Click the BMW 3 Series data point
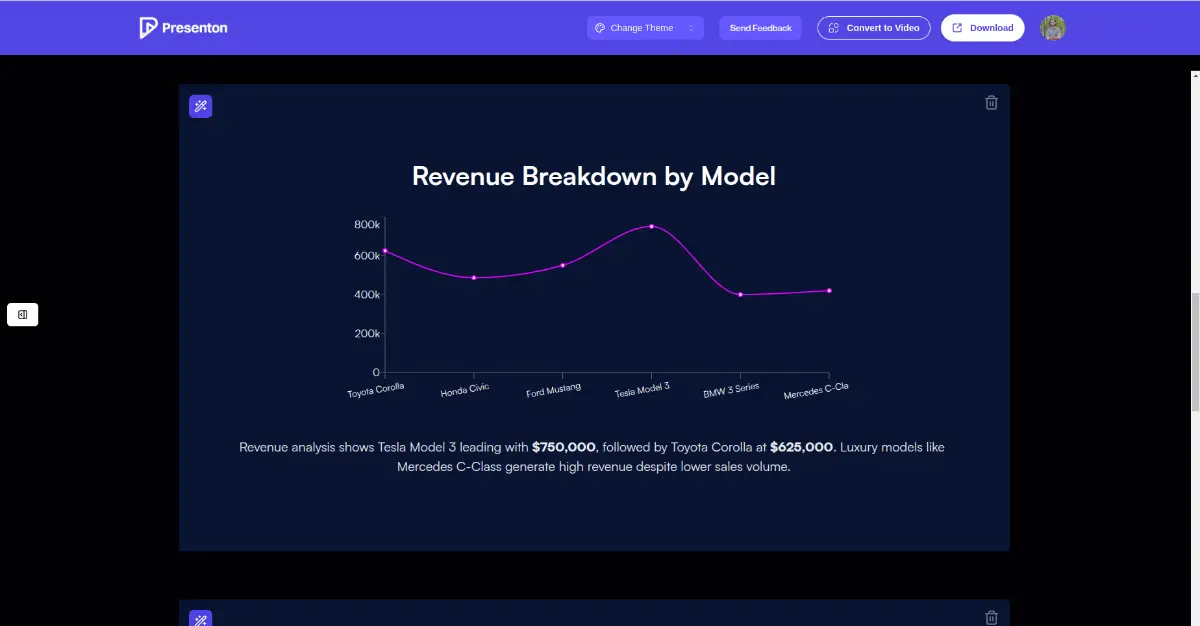 (x=740, y=294)
